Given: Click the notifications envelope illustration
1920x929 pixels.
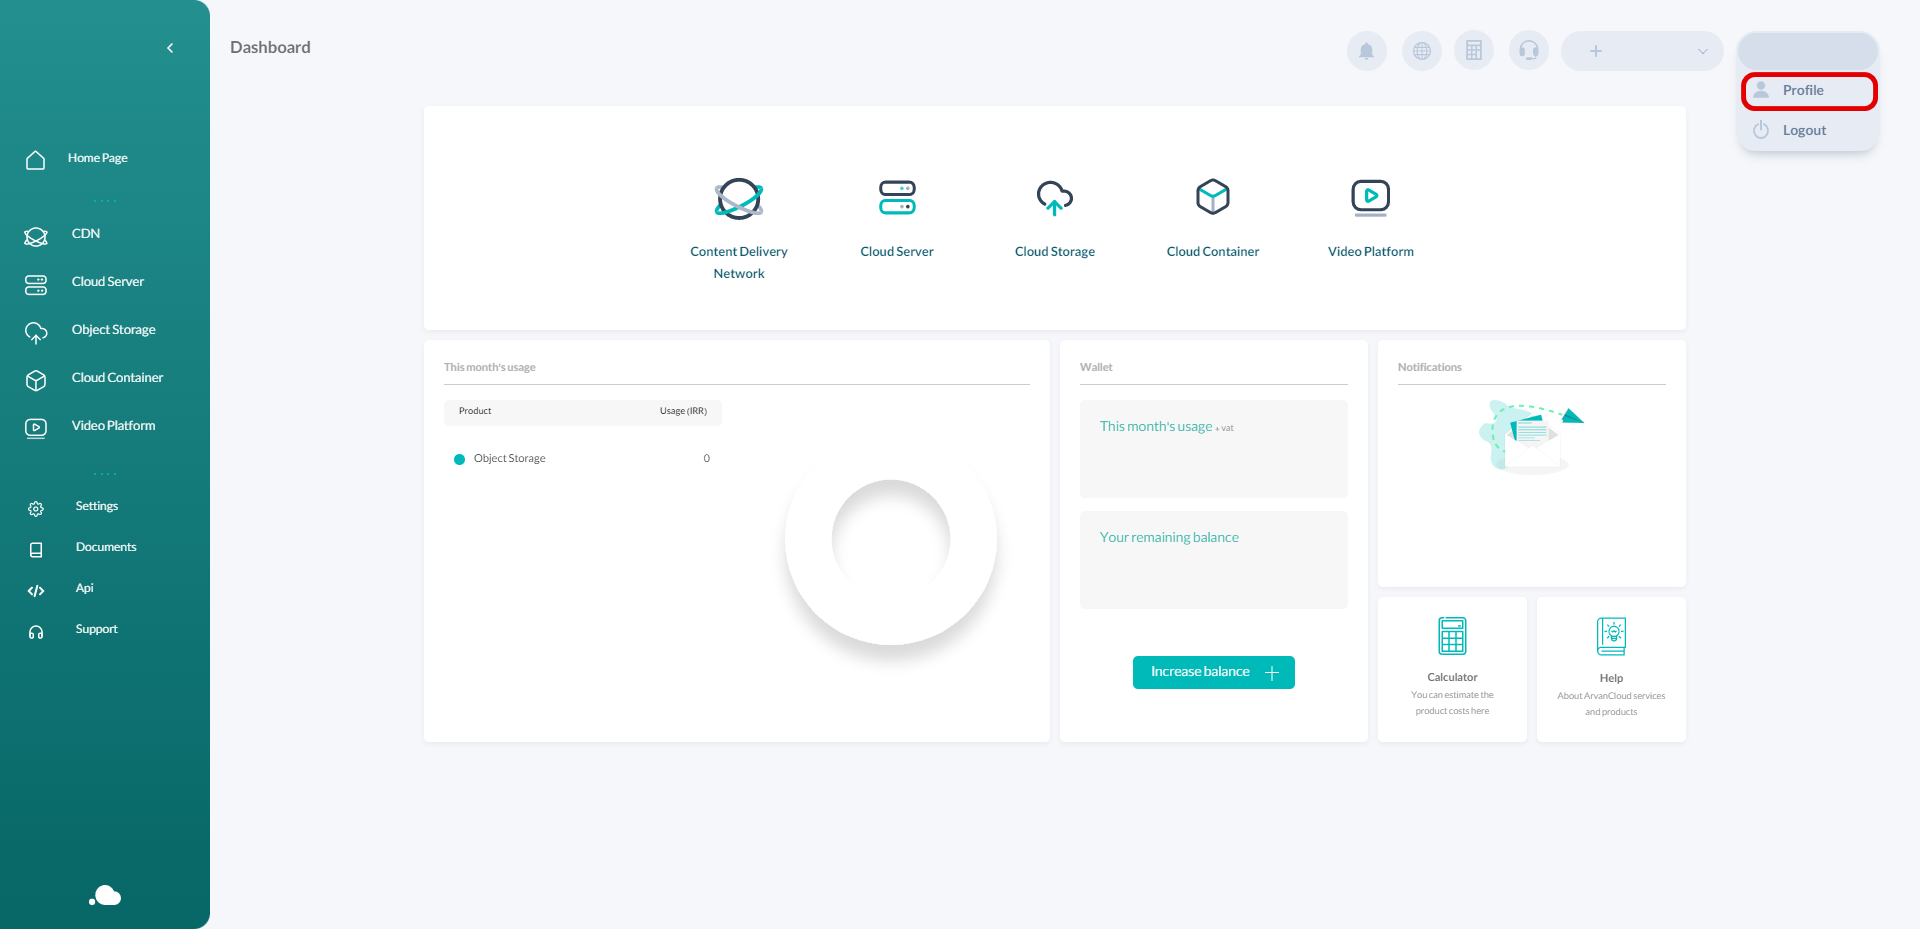Looking at the screenshot, I should point(1531,437).
